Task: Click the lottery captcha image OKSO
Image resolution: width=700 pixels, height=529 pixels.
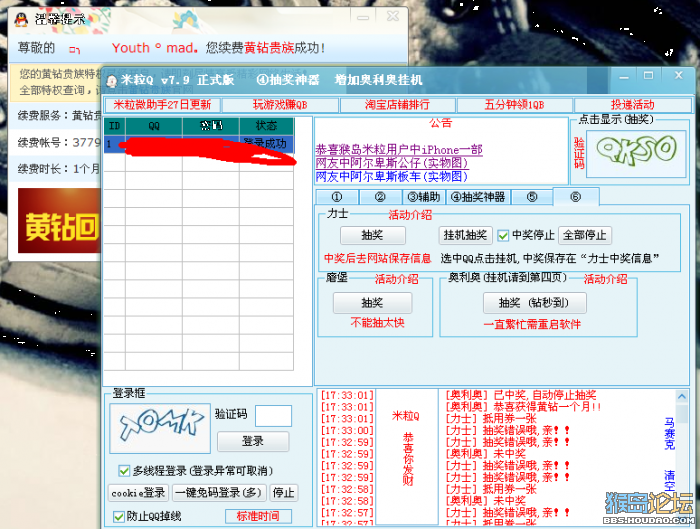Action: 636,154
